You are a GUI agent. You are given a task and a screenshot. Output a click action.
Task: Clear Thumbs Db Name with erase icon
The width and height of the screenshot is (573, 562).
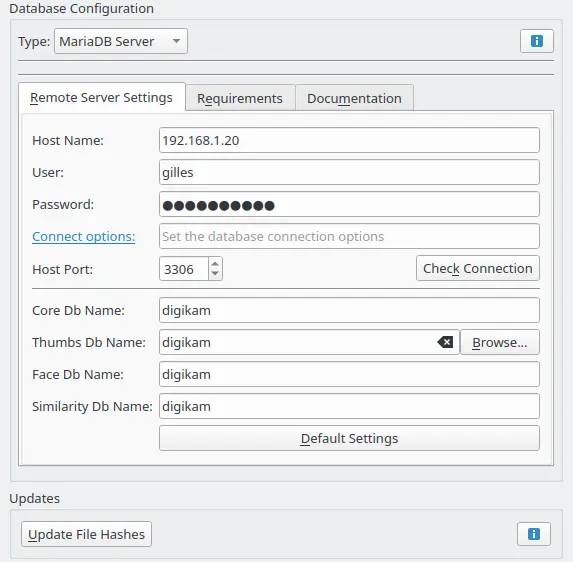[445, 342]
